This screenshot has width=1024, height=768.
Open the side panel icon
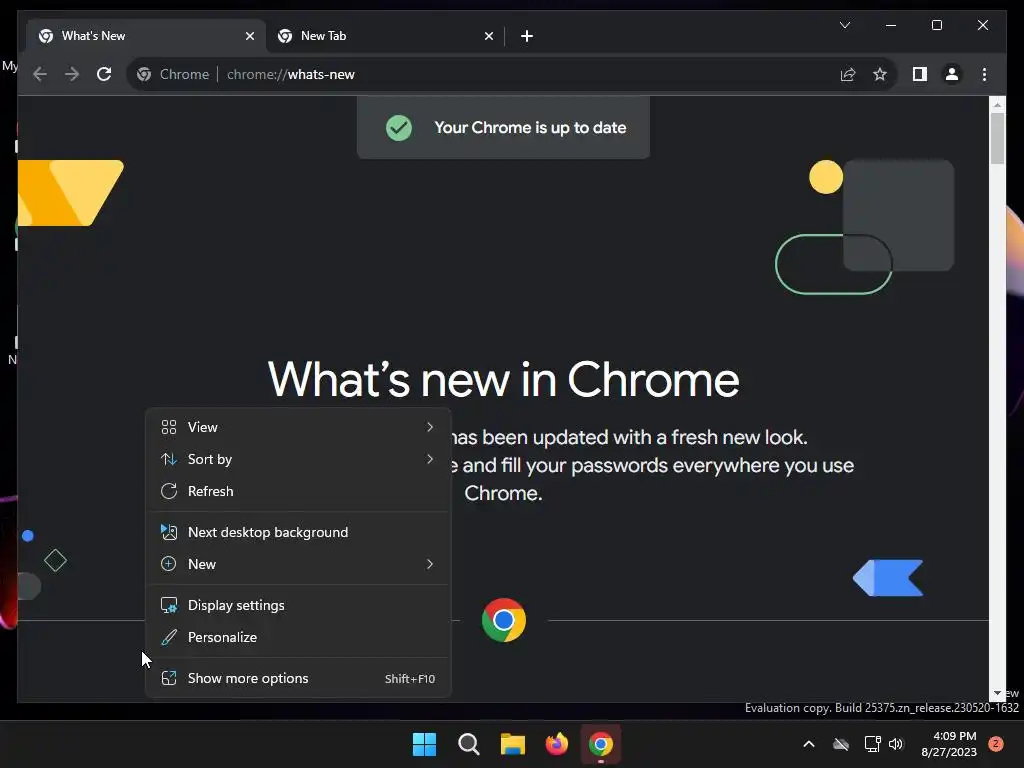click(x=920, y=74)
